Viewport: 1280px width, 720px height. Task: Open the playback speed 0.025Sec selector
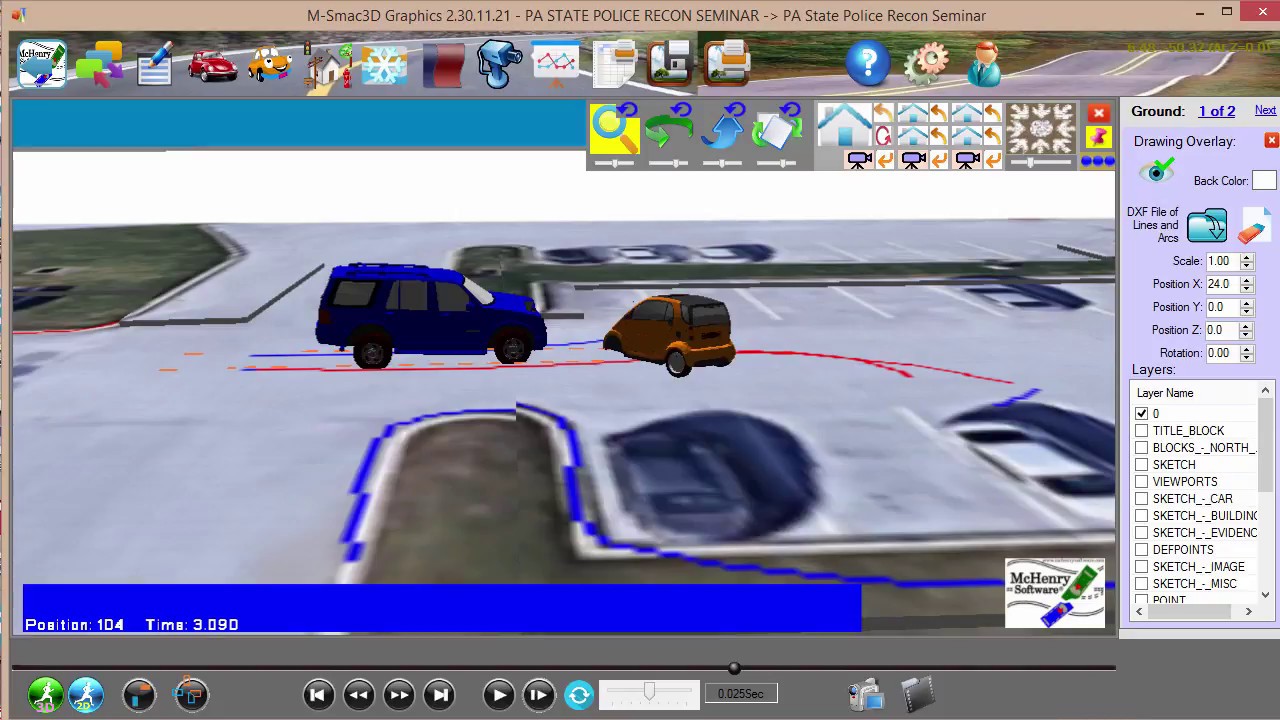(x=740, y=693)
